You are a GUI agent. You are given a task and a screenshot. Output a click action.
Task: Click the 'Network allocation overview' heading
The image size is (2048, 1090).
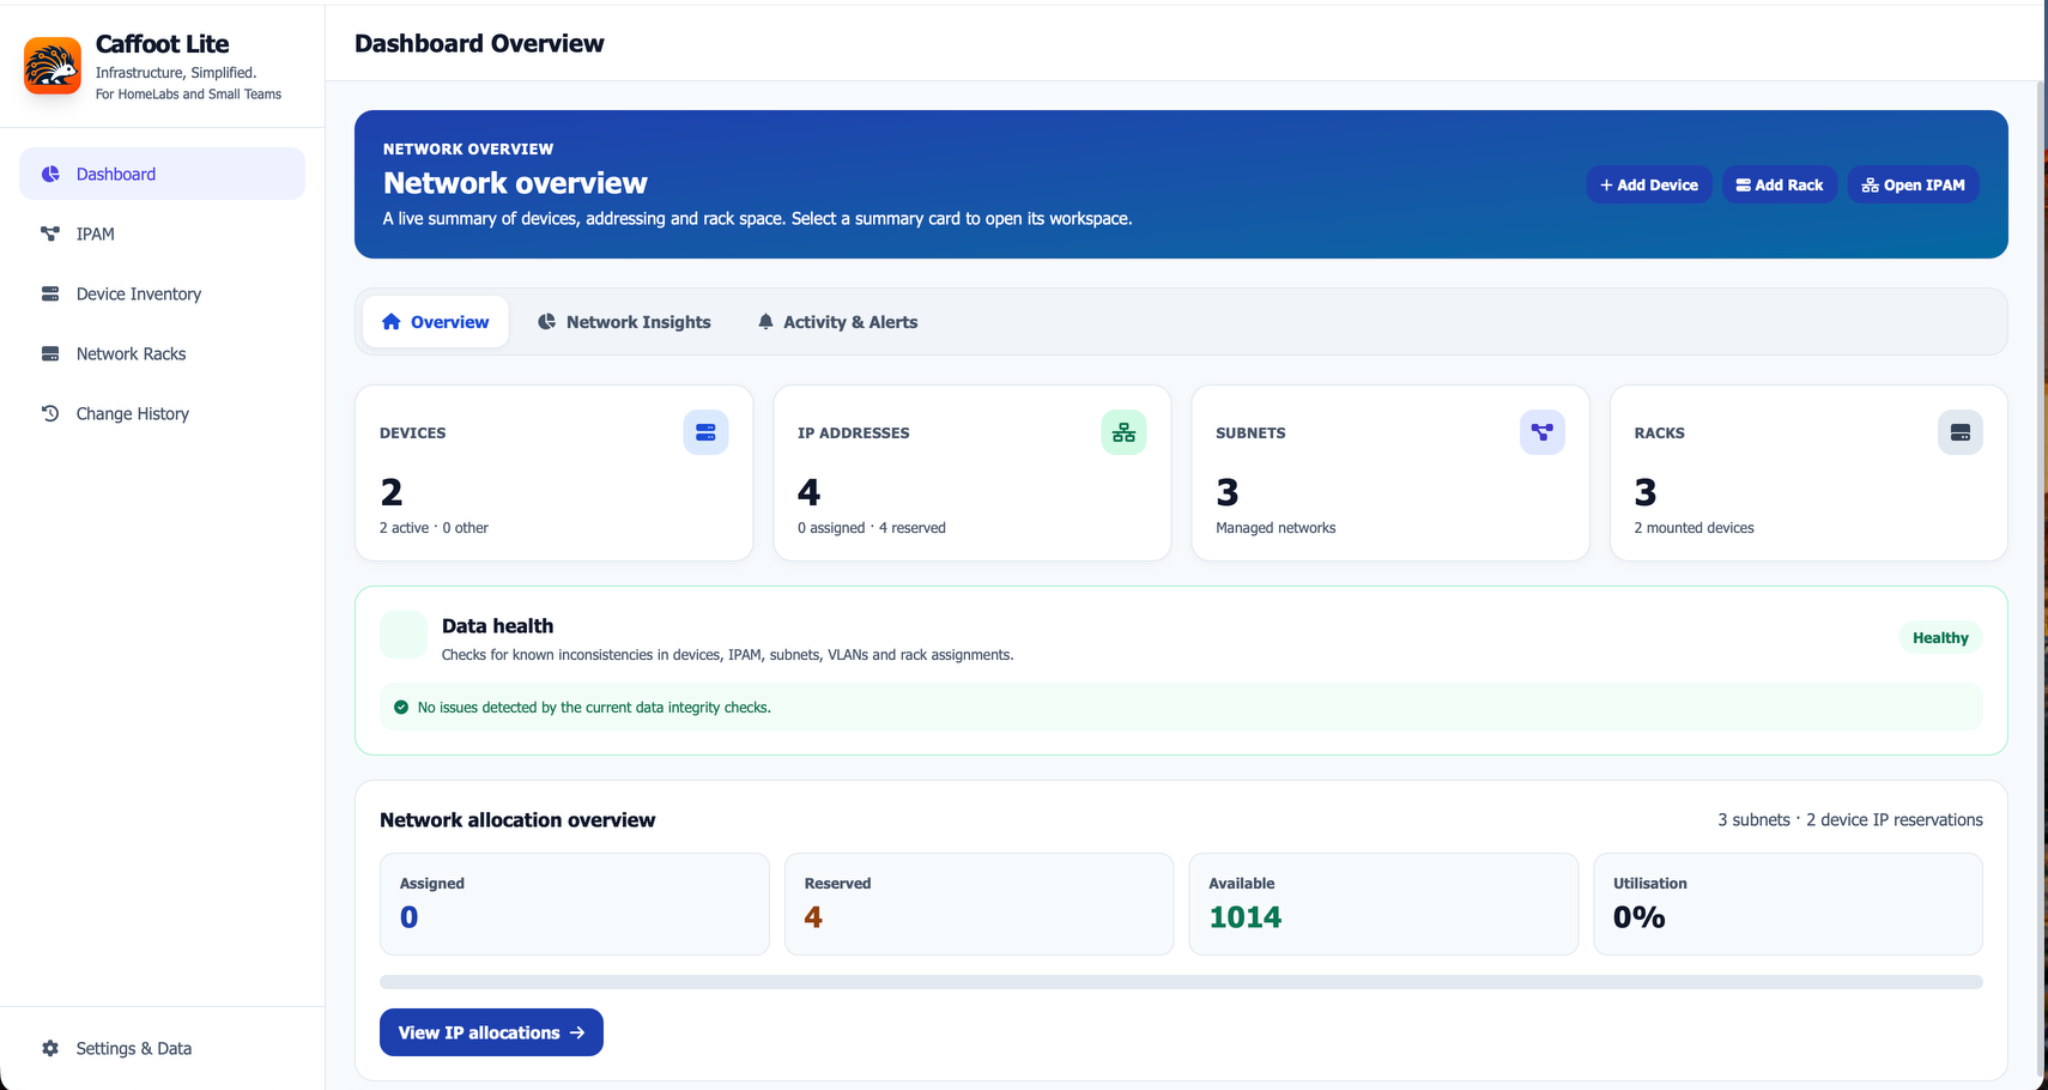pos(517,820)
